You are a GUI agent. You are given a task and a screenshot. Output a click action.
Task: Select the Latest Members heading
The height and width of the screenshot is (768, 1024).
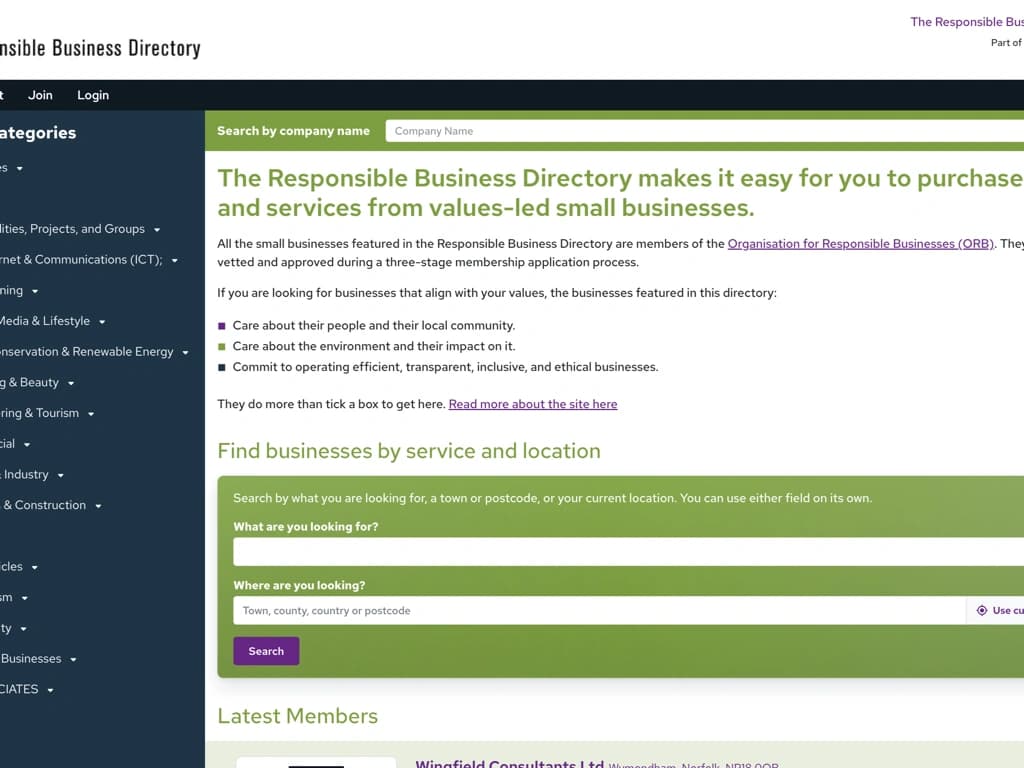coord(298,716)
